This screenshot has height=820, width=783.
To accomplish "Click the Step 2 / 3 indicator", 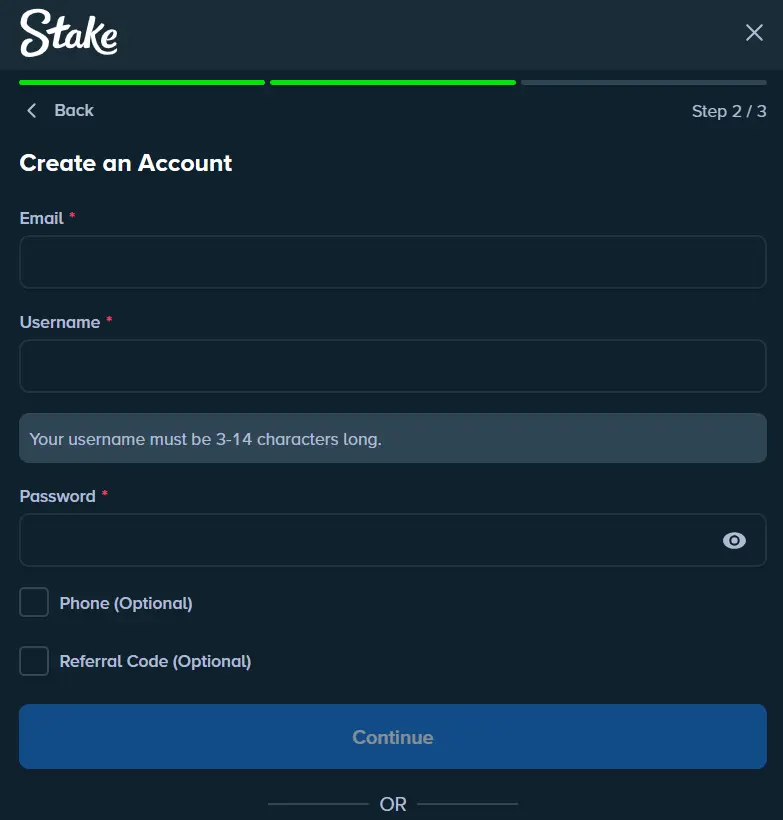I will 727,111.
